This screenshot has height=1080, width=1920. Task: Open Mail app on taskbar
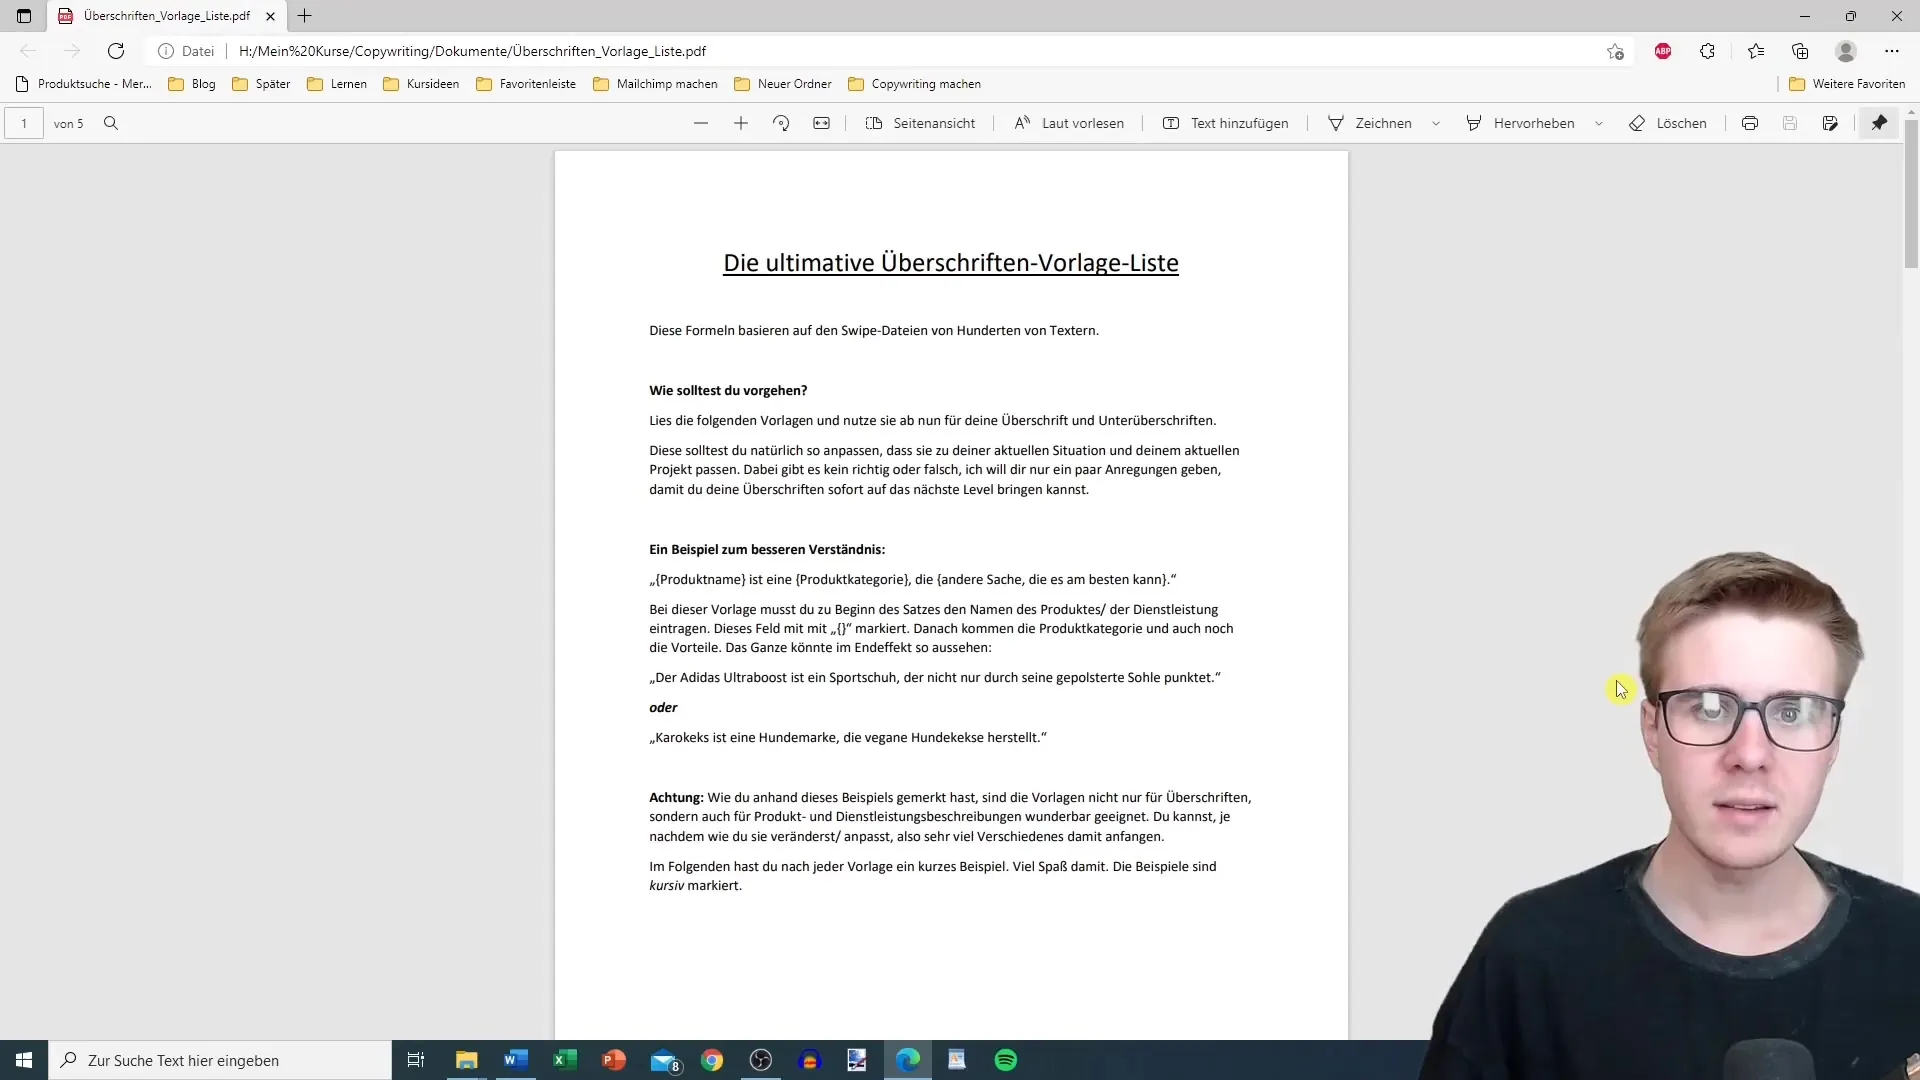point(665,1060)
